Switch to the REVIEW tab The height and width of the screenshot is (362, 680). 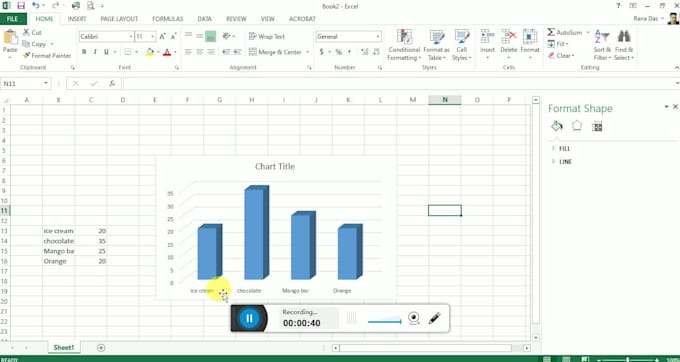coord(236,19)
